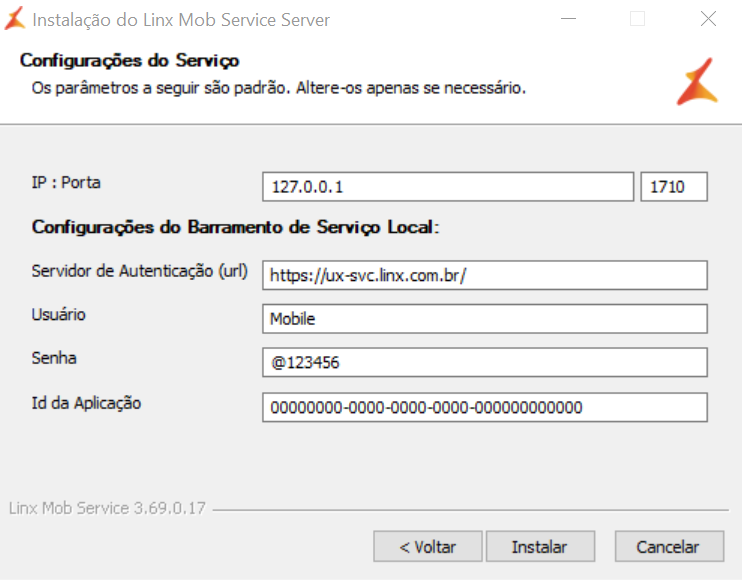Go back with the < Voltar button
Image resolution: width=742 pixels, height=580 pixels.
pyautogui.click(x=428, y=546)
